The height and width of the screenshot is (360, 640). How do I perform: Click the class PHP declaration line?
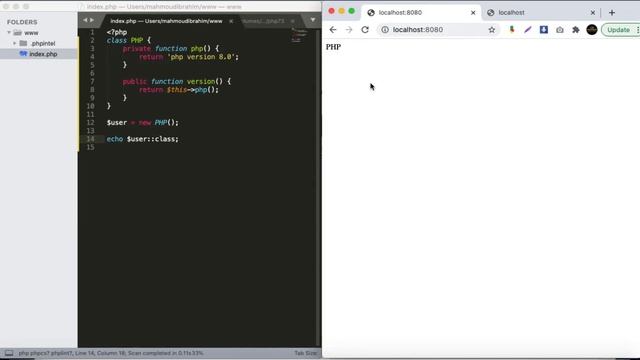129,40
